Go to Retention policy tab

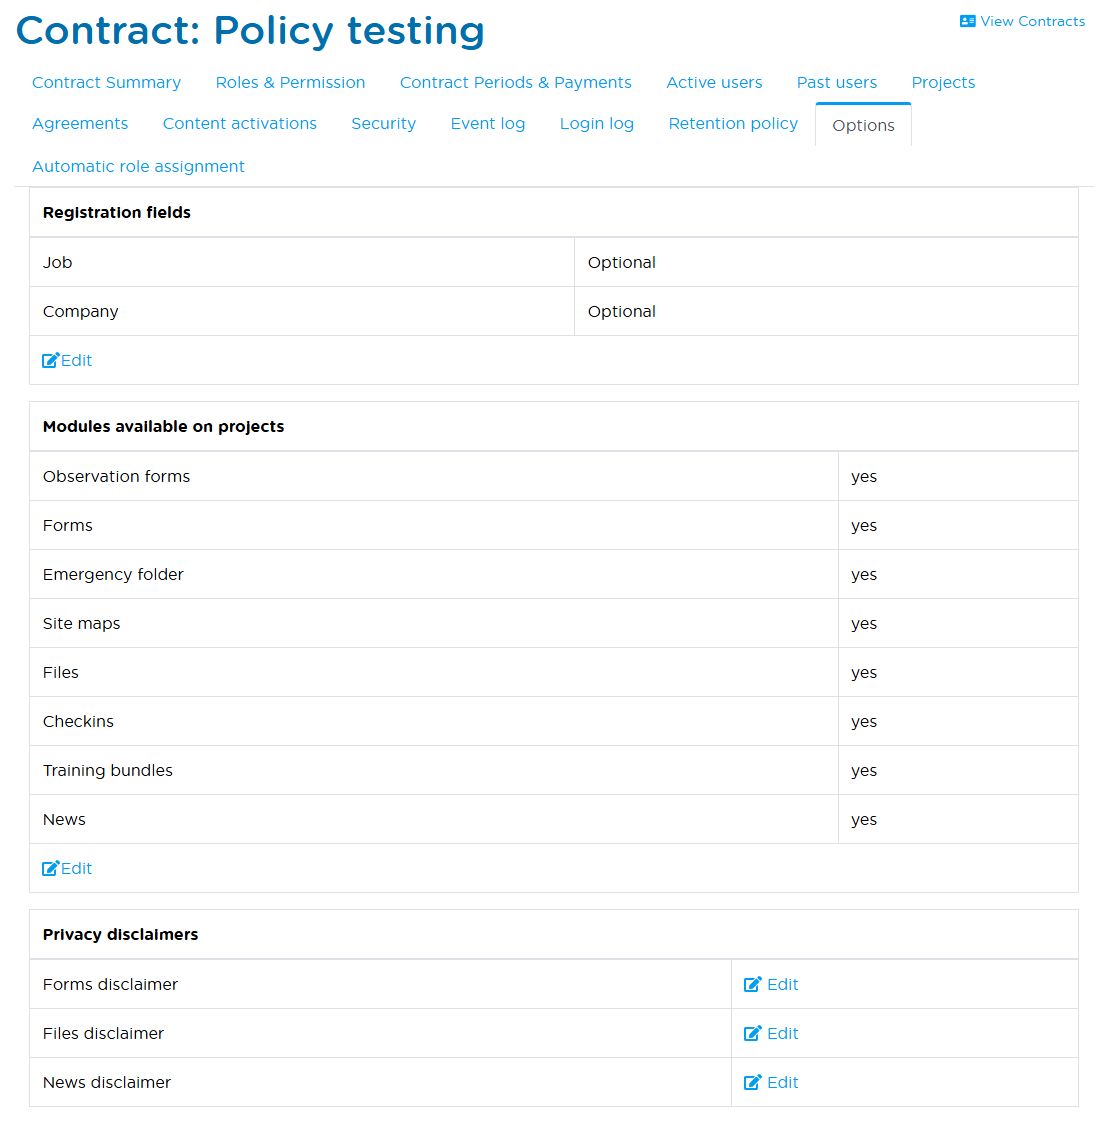(733, 124)
